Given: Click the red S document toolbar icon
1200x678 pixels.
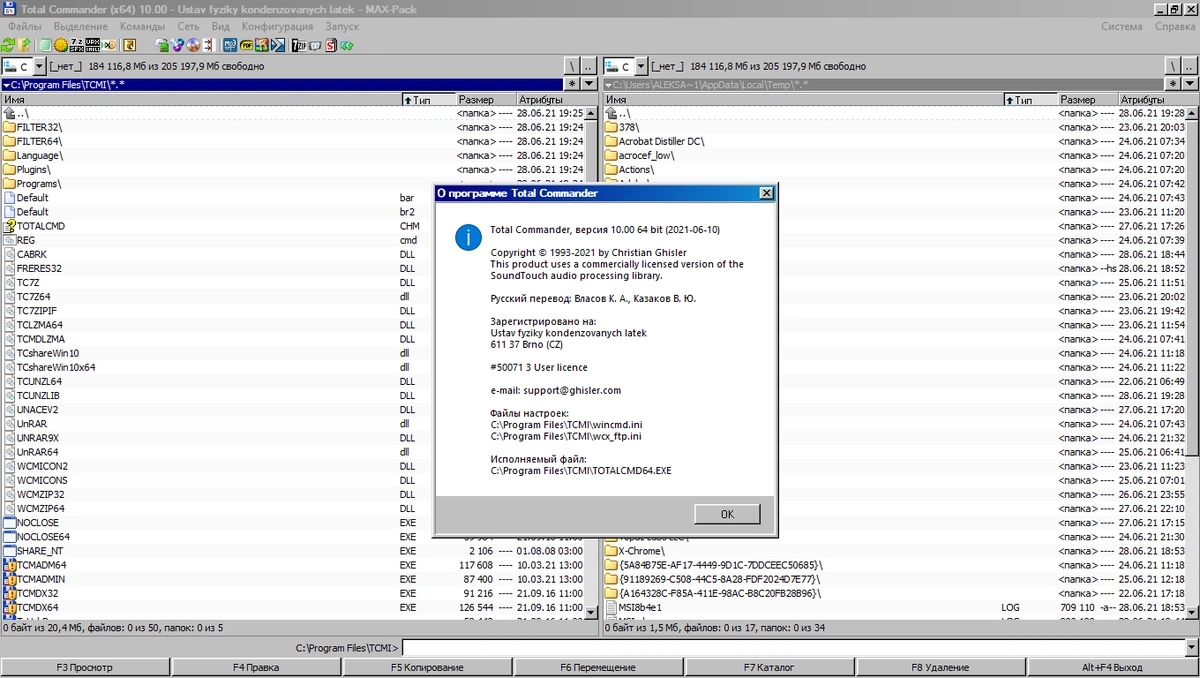Looking at the screenshot, I should (x=331, y=45).
